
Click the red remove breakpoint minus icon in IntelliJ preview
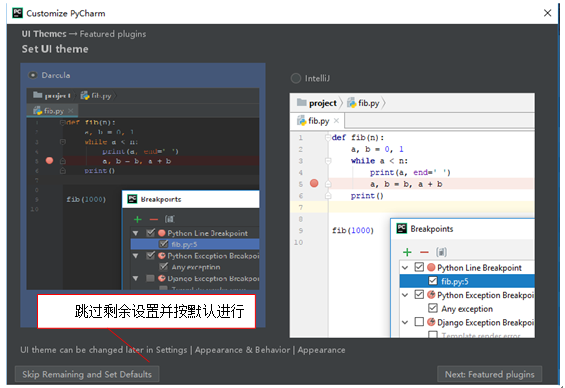point(424,252)
